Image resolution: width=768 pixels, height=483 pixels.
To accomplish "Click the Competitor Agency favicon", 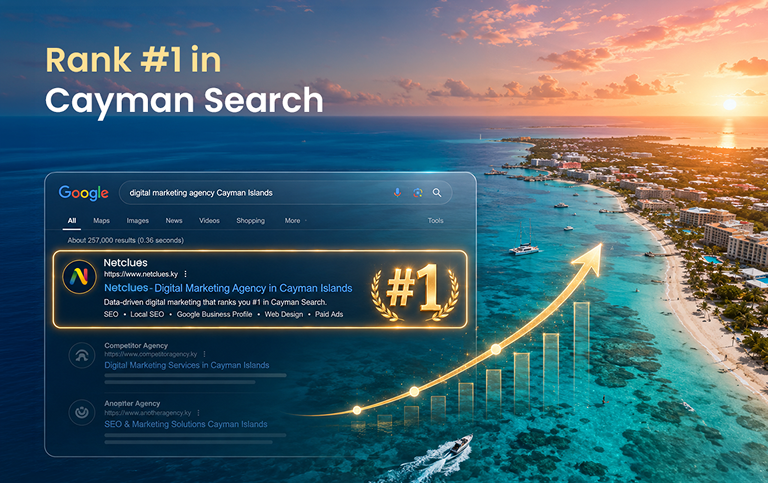I will coord(82,355).
